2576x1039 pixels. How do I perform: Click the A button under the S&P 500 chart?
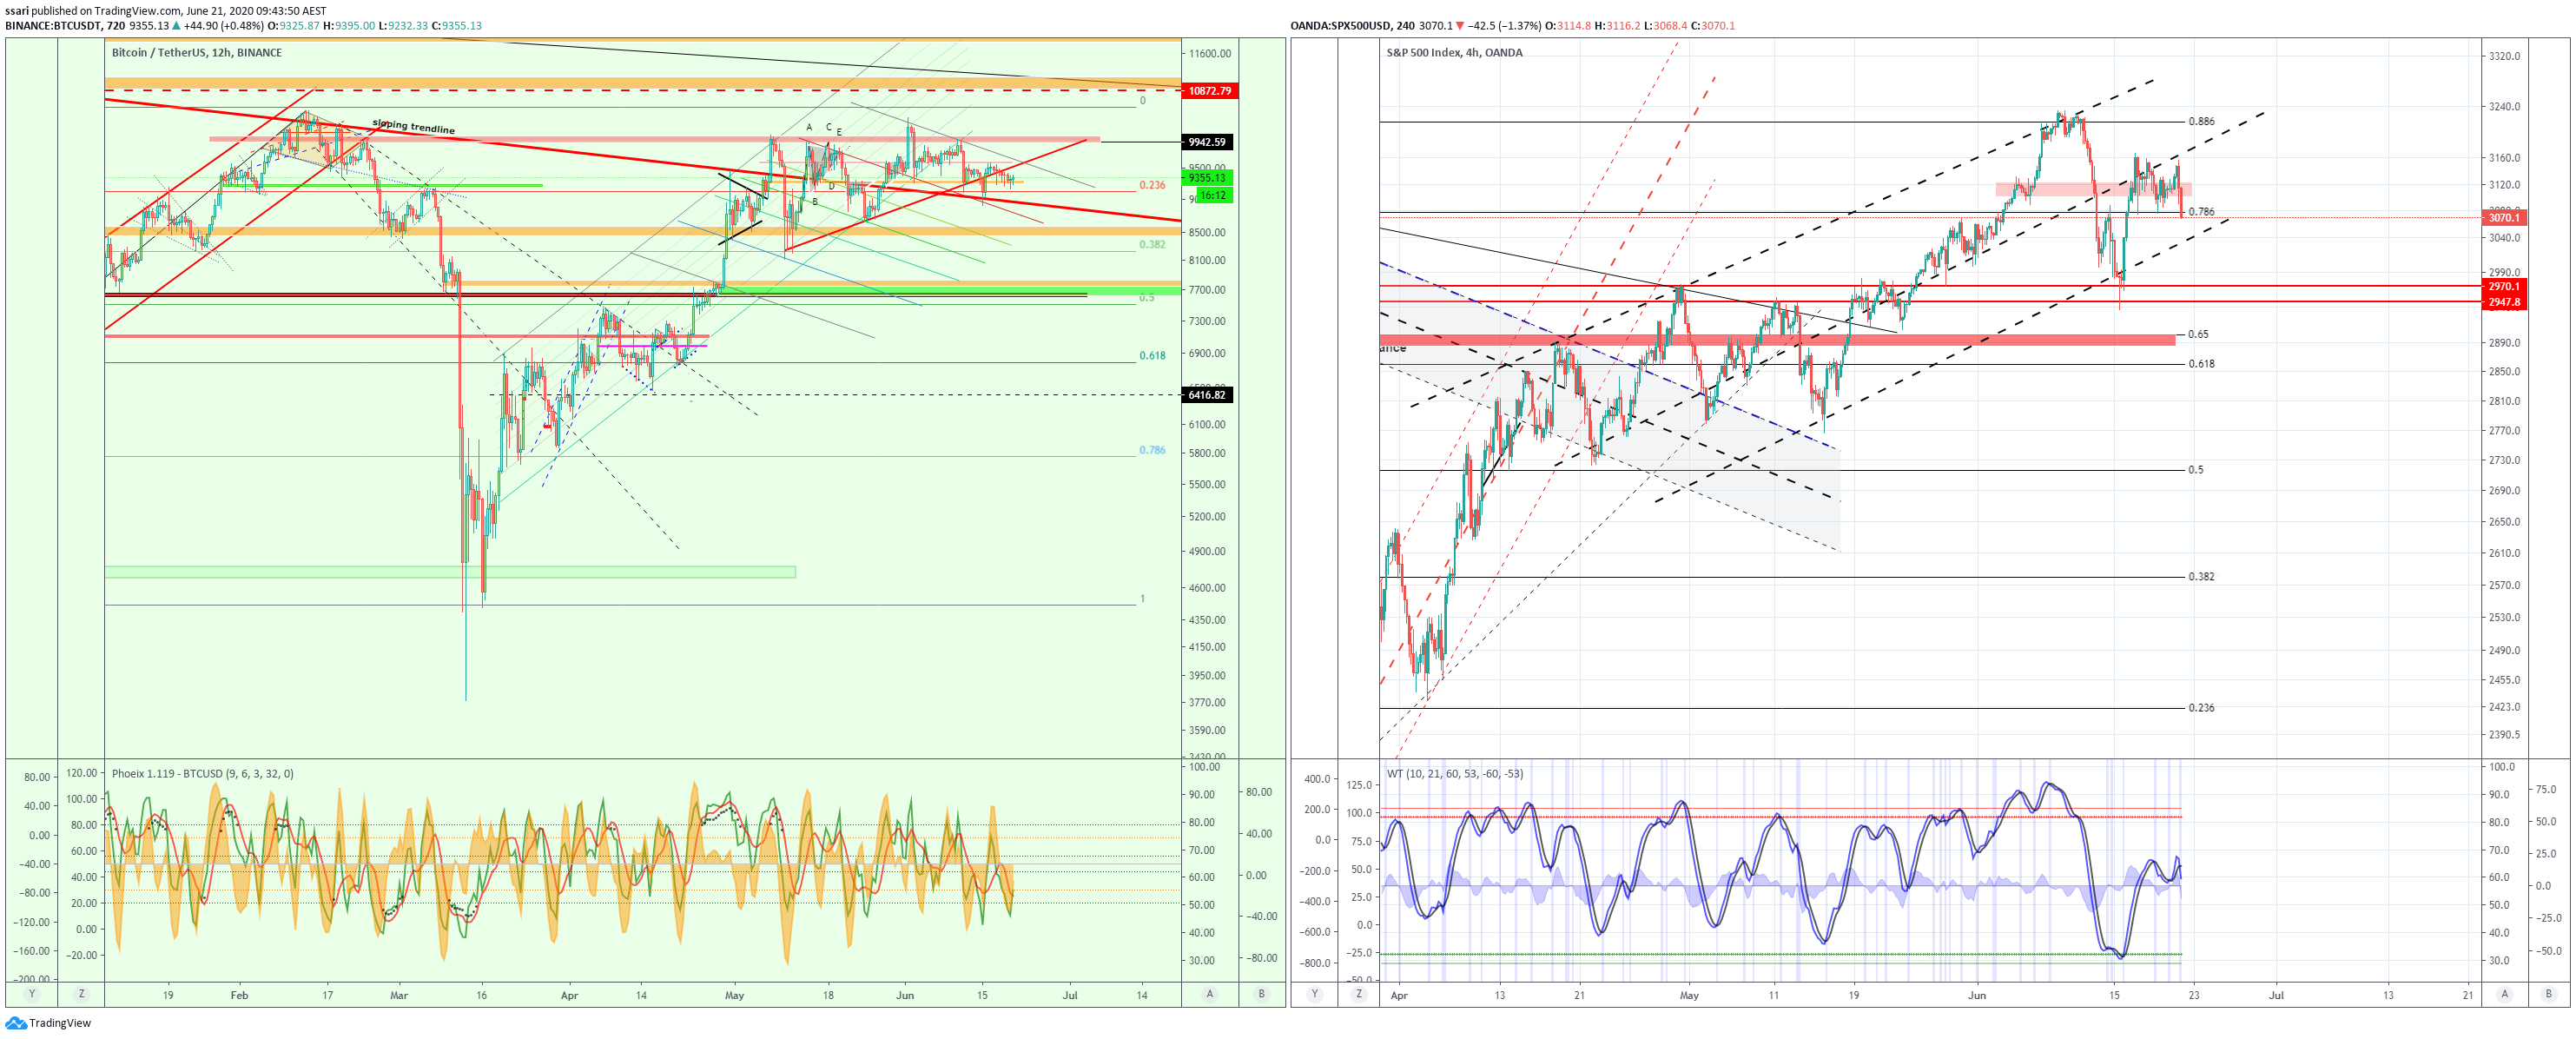[2504, 994]
